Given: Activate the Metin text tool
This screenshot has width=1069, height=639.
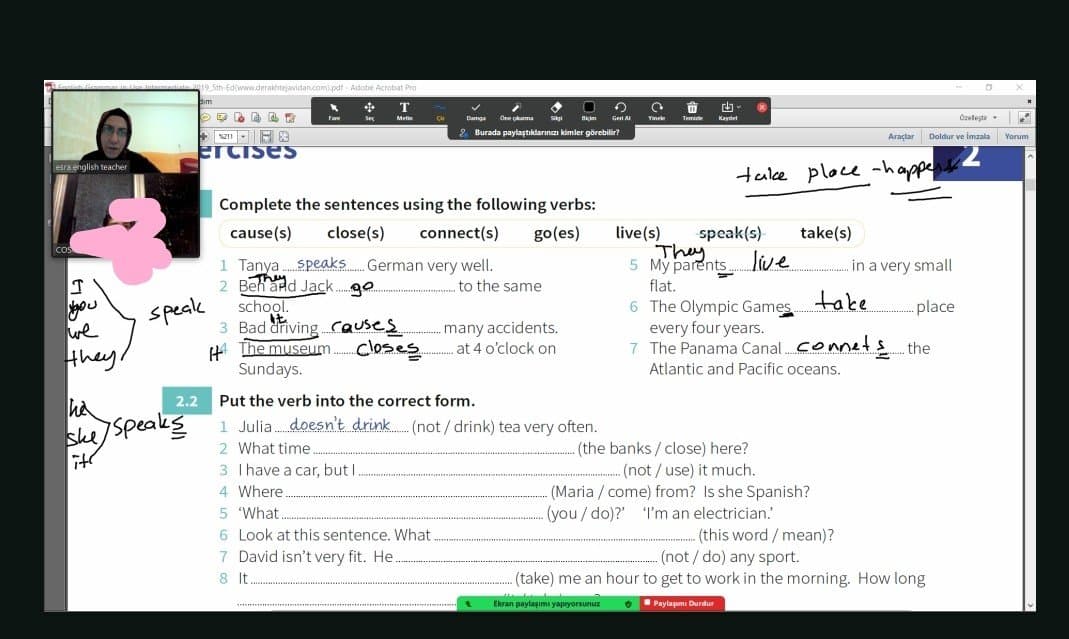Looking at the screenshot, I should point(404,110).
